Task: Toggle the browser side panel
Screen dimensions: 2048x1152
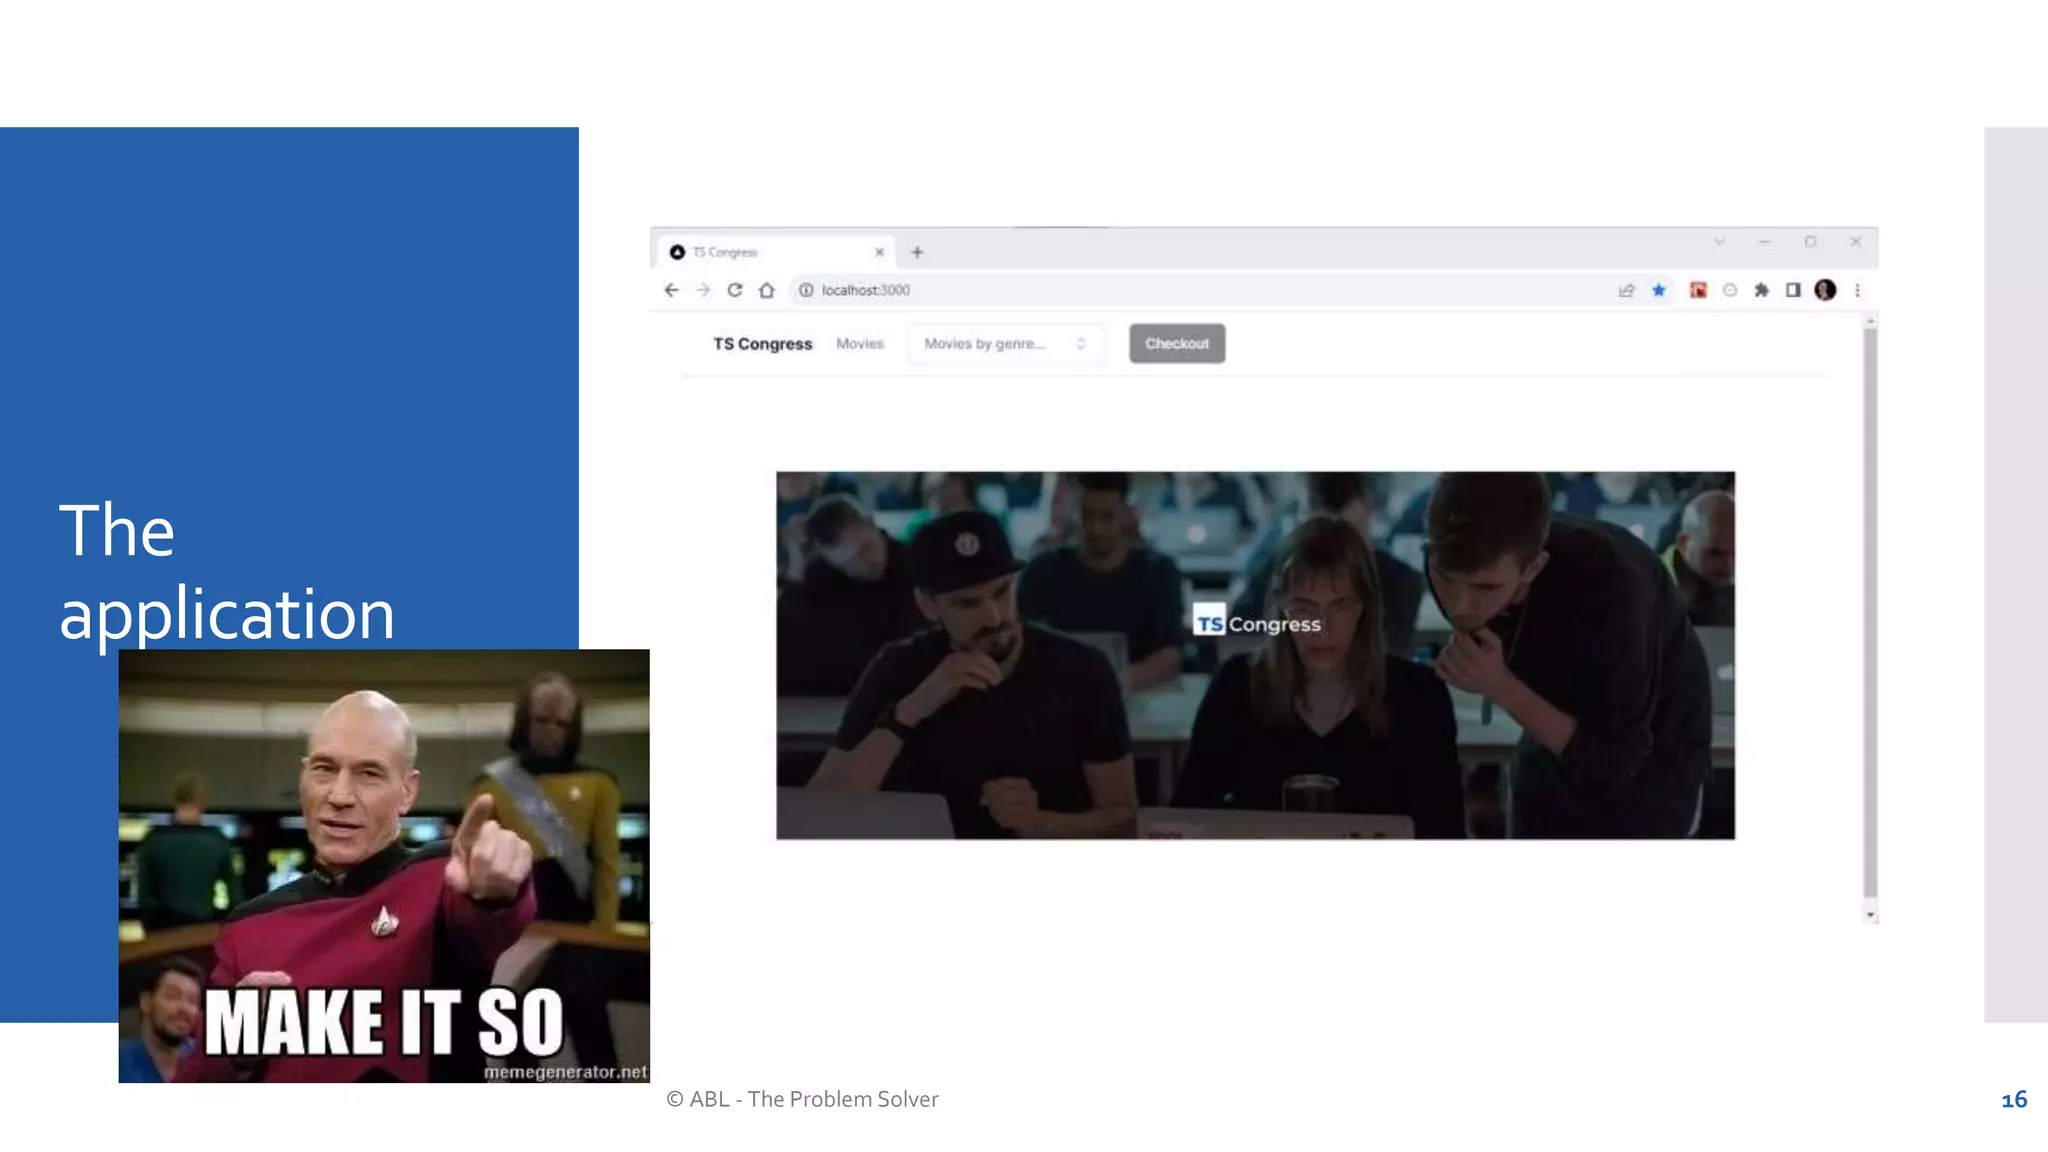Action: [x=1793, y=290]
